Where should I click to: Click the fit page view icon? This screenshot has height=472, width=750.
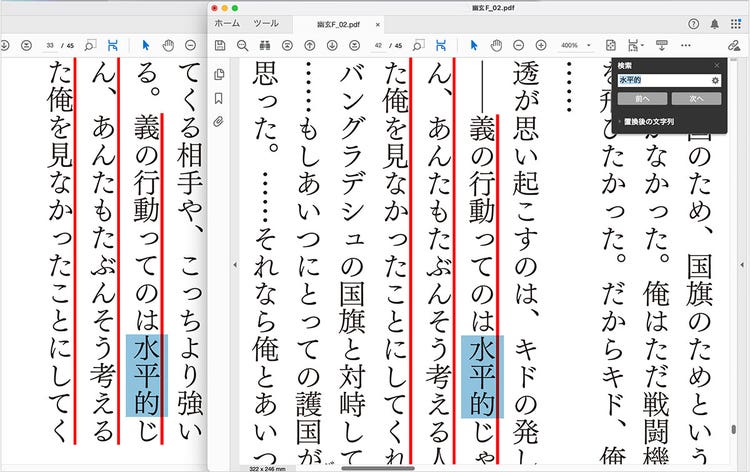(611, 45)
